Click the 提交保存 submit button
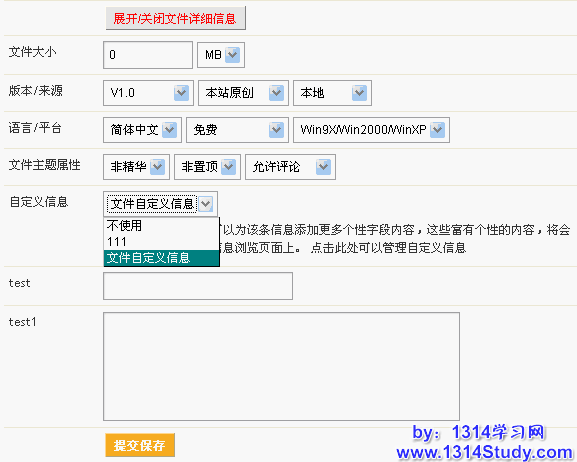 pos(140,445)
